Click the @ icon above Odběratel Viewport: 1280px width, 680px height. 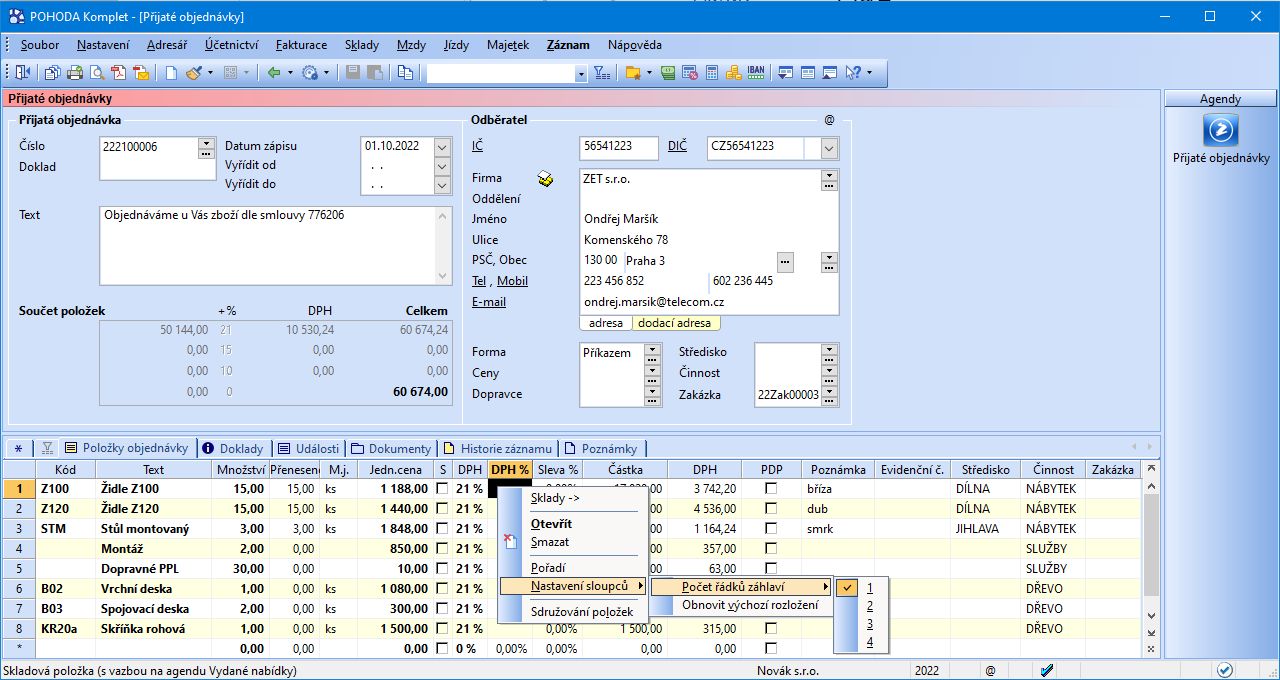829,120
